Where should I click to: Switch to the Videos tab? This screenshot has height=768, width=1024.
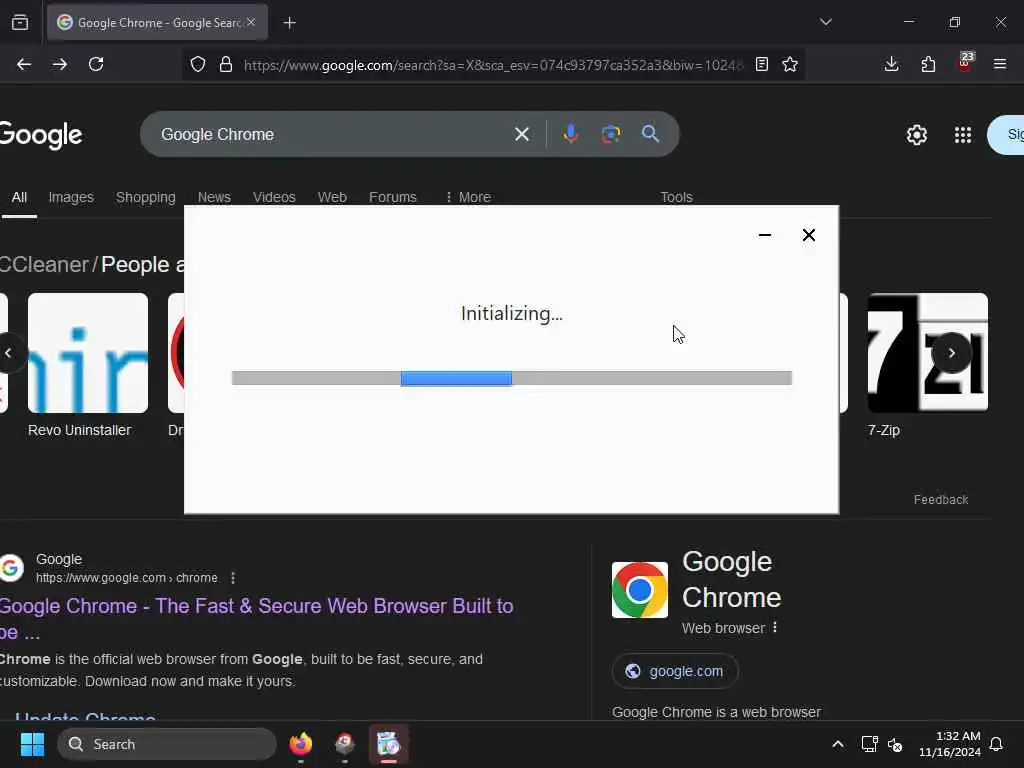pos(274,197)
